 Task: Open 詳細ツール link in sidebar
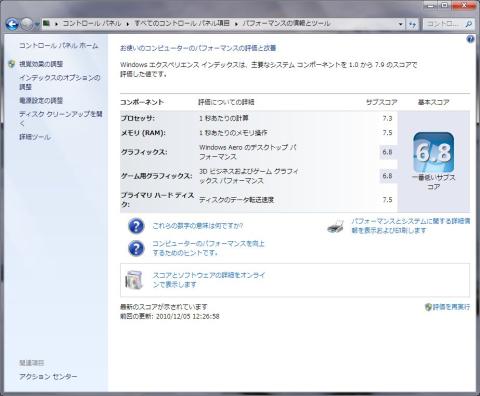pos(35,137)
